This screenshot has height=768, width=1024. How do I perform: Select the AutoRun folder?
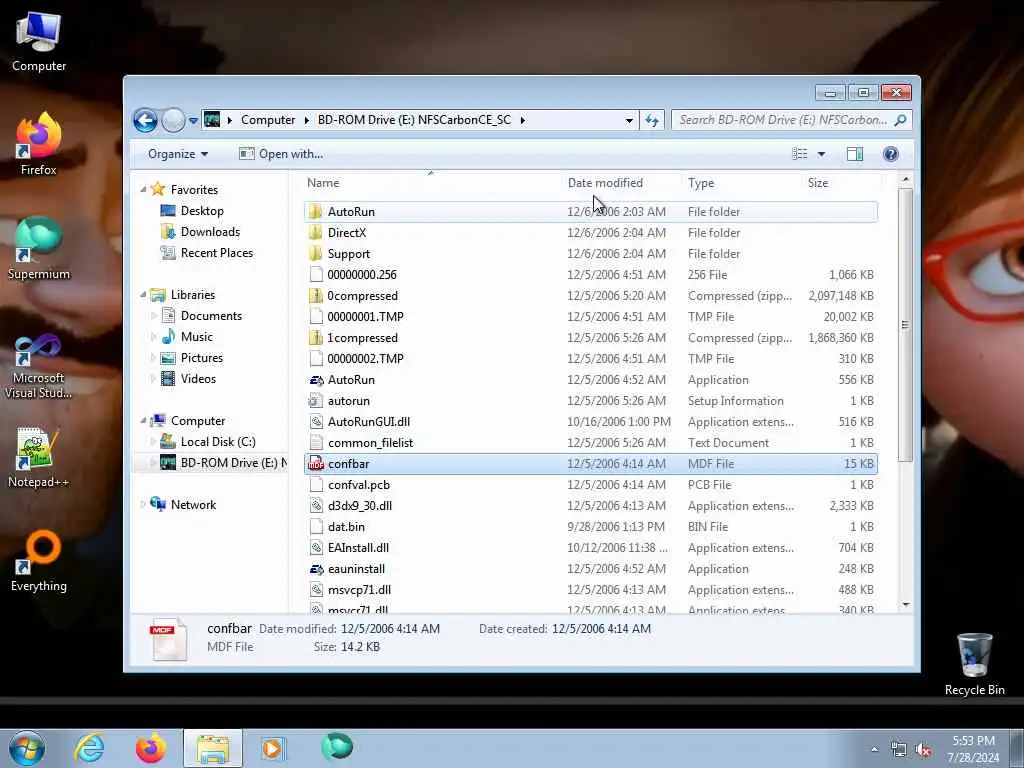pos(590,212)
